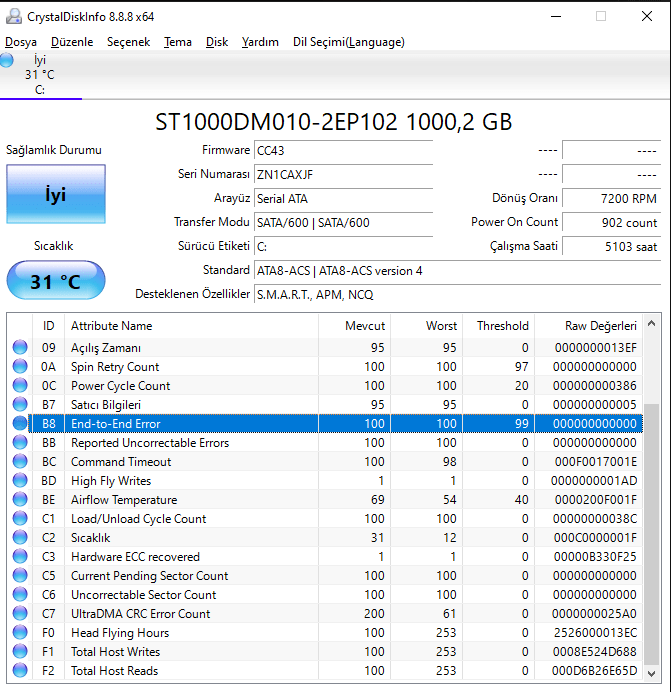
Task: Click the İyi health status button
Action: [x=56, y=194]
